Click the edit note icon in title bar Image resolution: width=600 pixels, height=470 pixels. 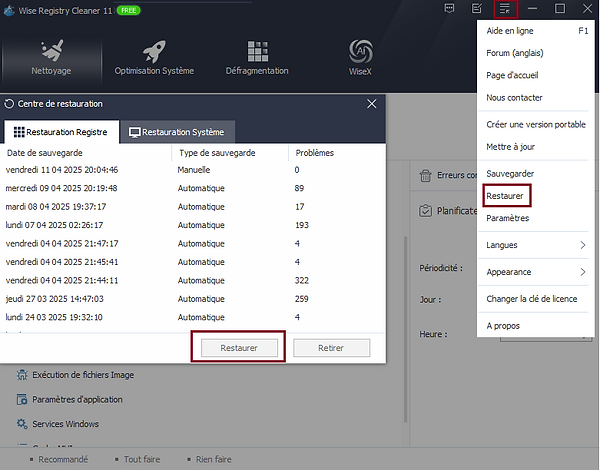click(477, 8)
